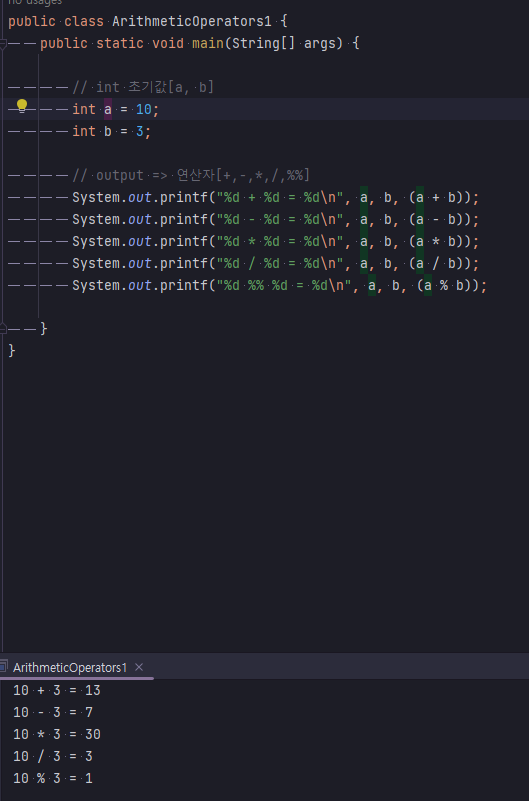The image size is (529, 801).
Task: Click the value 3 in int b declaration
Action: (x=140, y=131)
